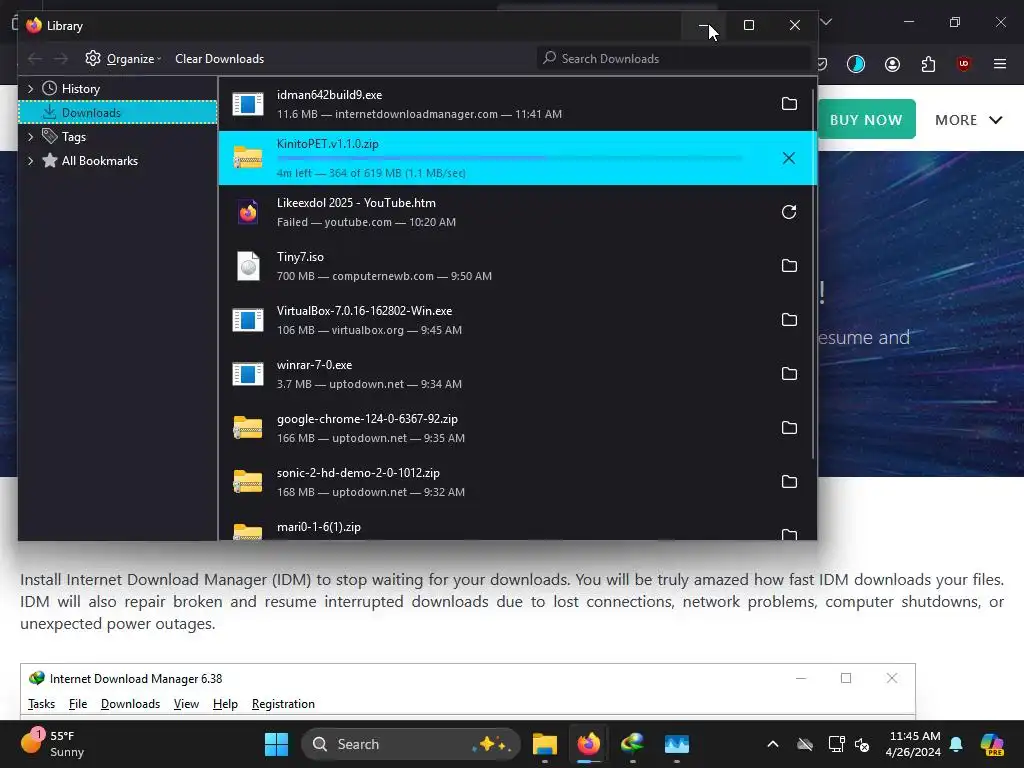This screenshot has width=1024, height=768.
Task: Click the winrar-7-0.exe file icon
Action: (248, 374)
